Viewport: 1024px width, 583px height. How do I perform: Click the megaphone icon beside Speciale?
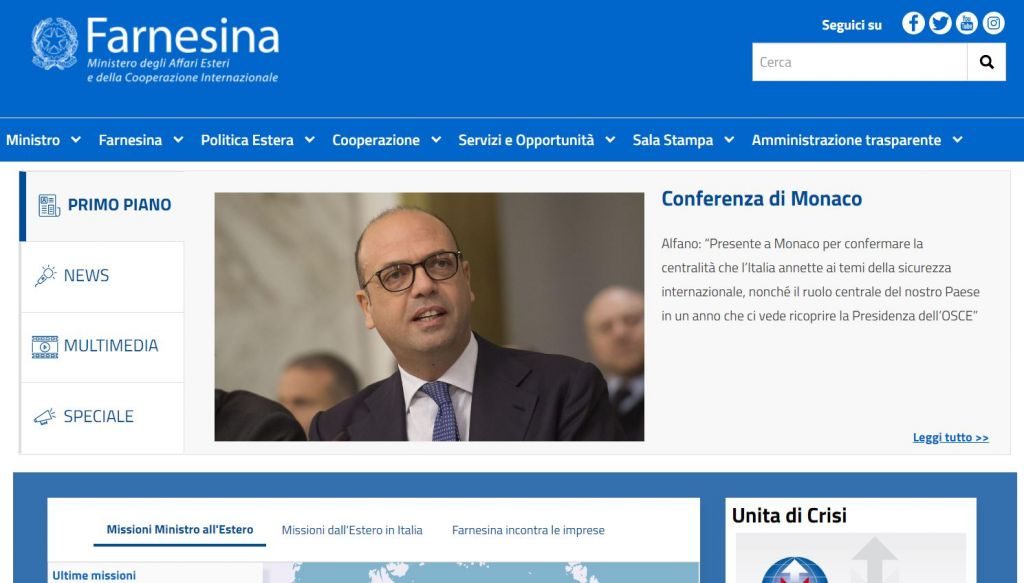[45, 417]
